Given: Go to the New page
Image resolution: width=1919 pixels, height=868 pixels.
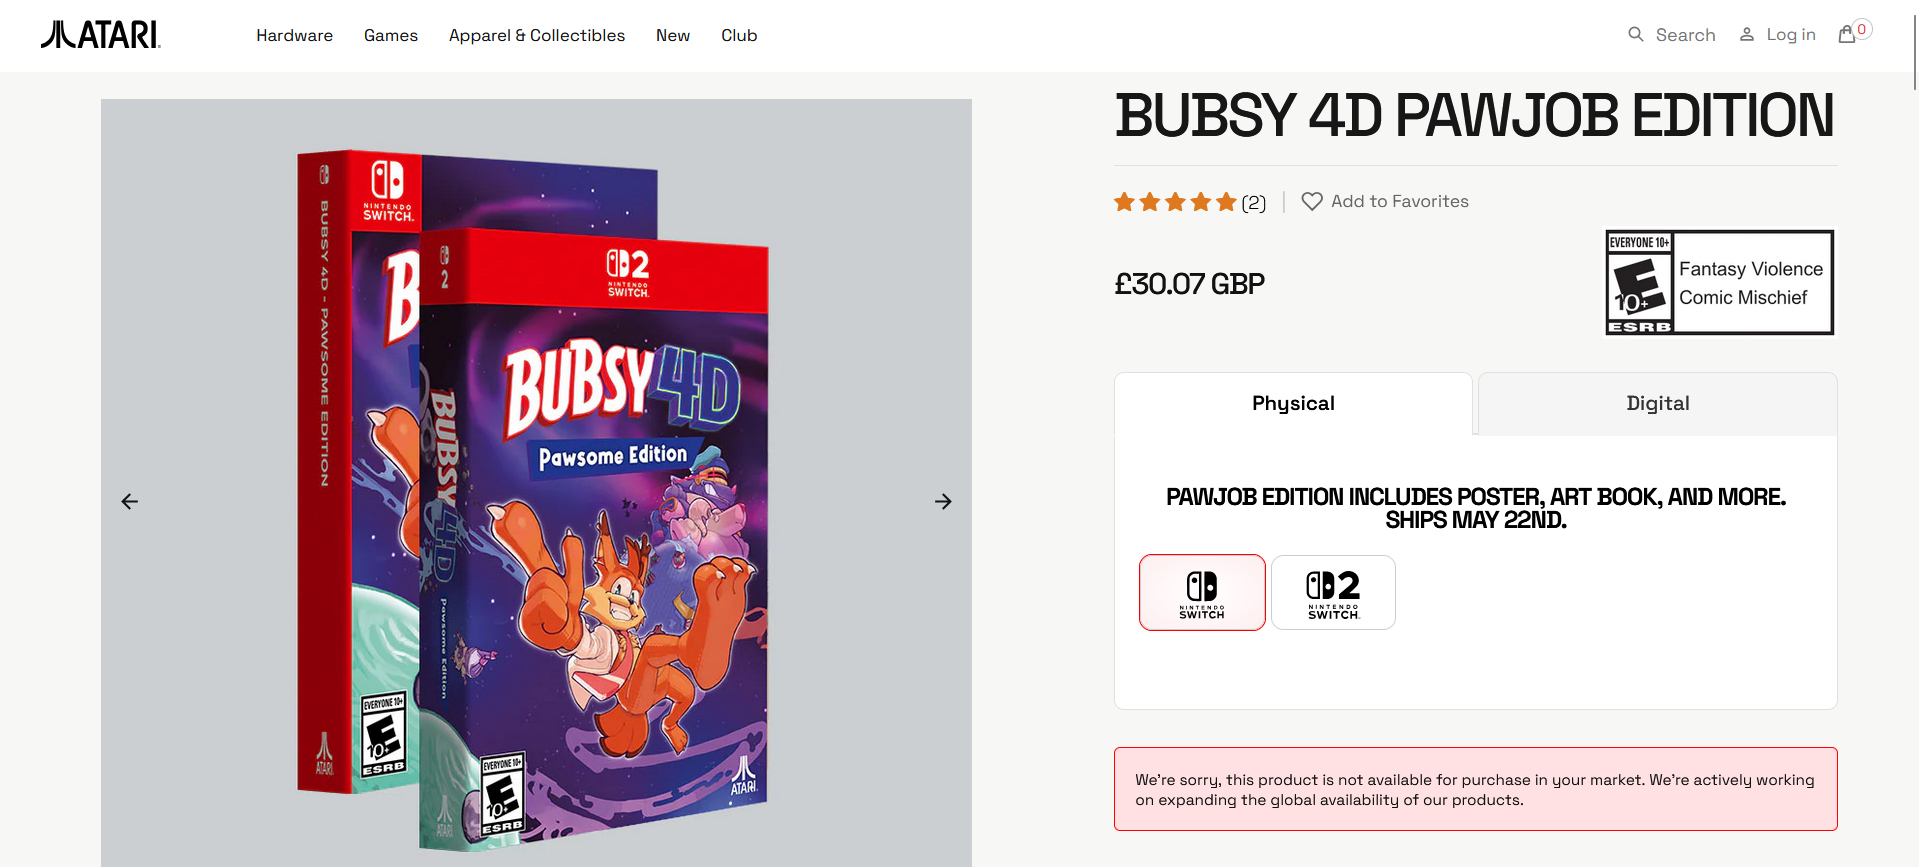Looking at the screenshot, I should click(673, 36).
